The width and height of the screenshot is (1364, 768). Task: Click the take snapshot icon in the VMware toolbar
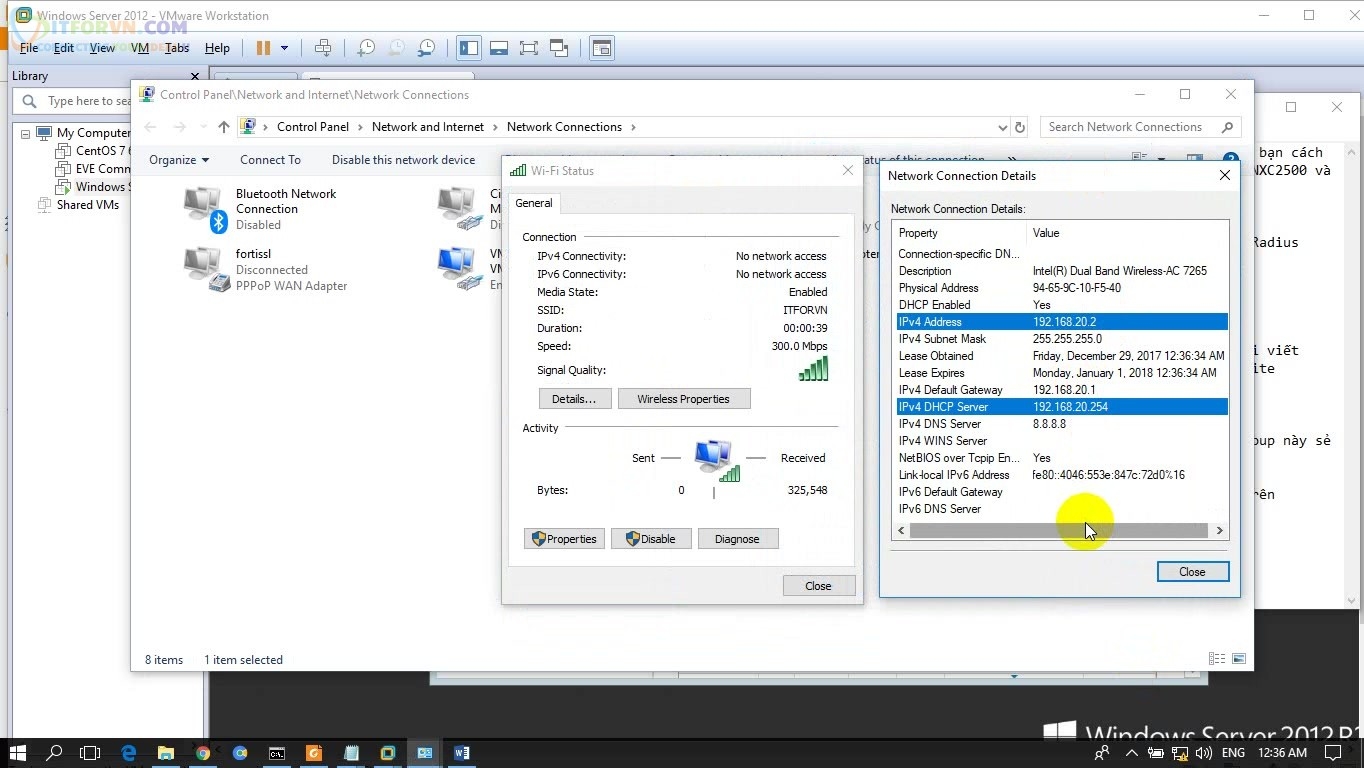366,48
